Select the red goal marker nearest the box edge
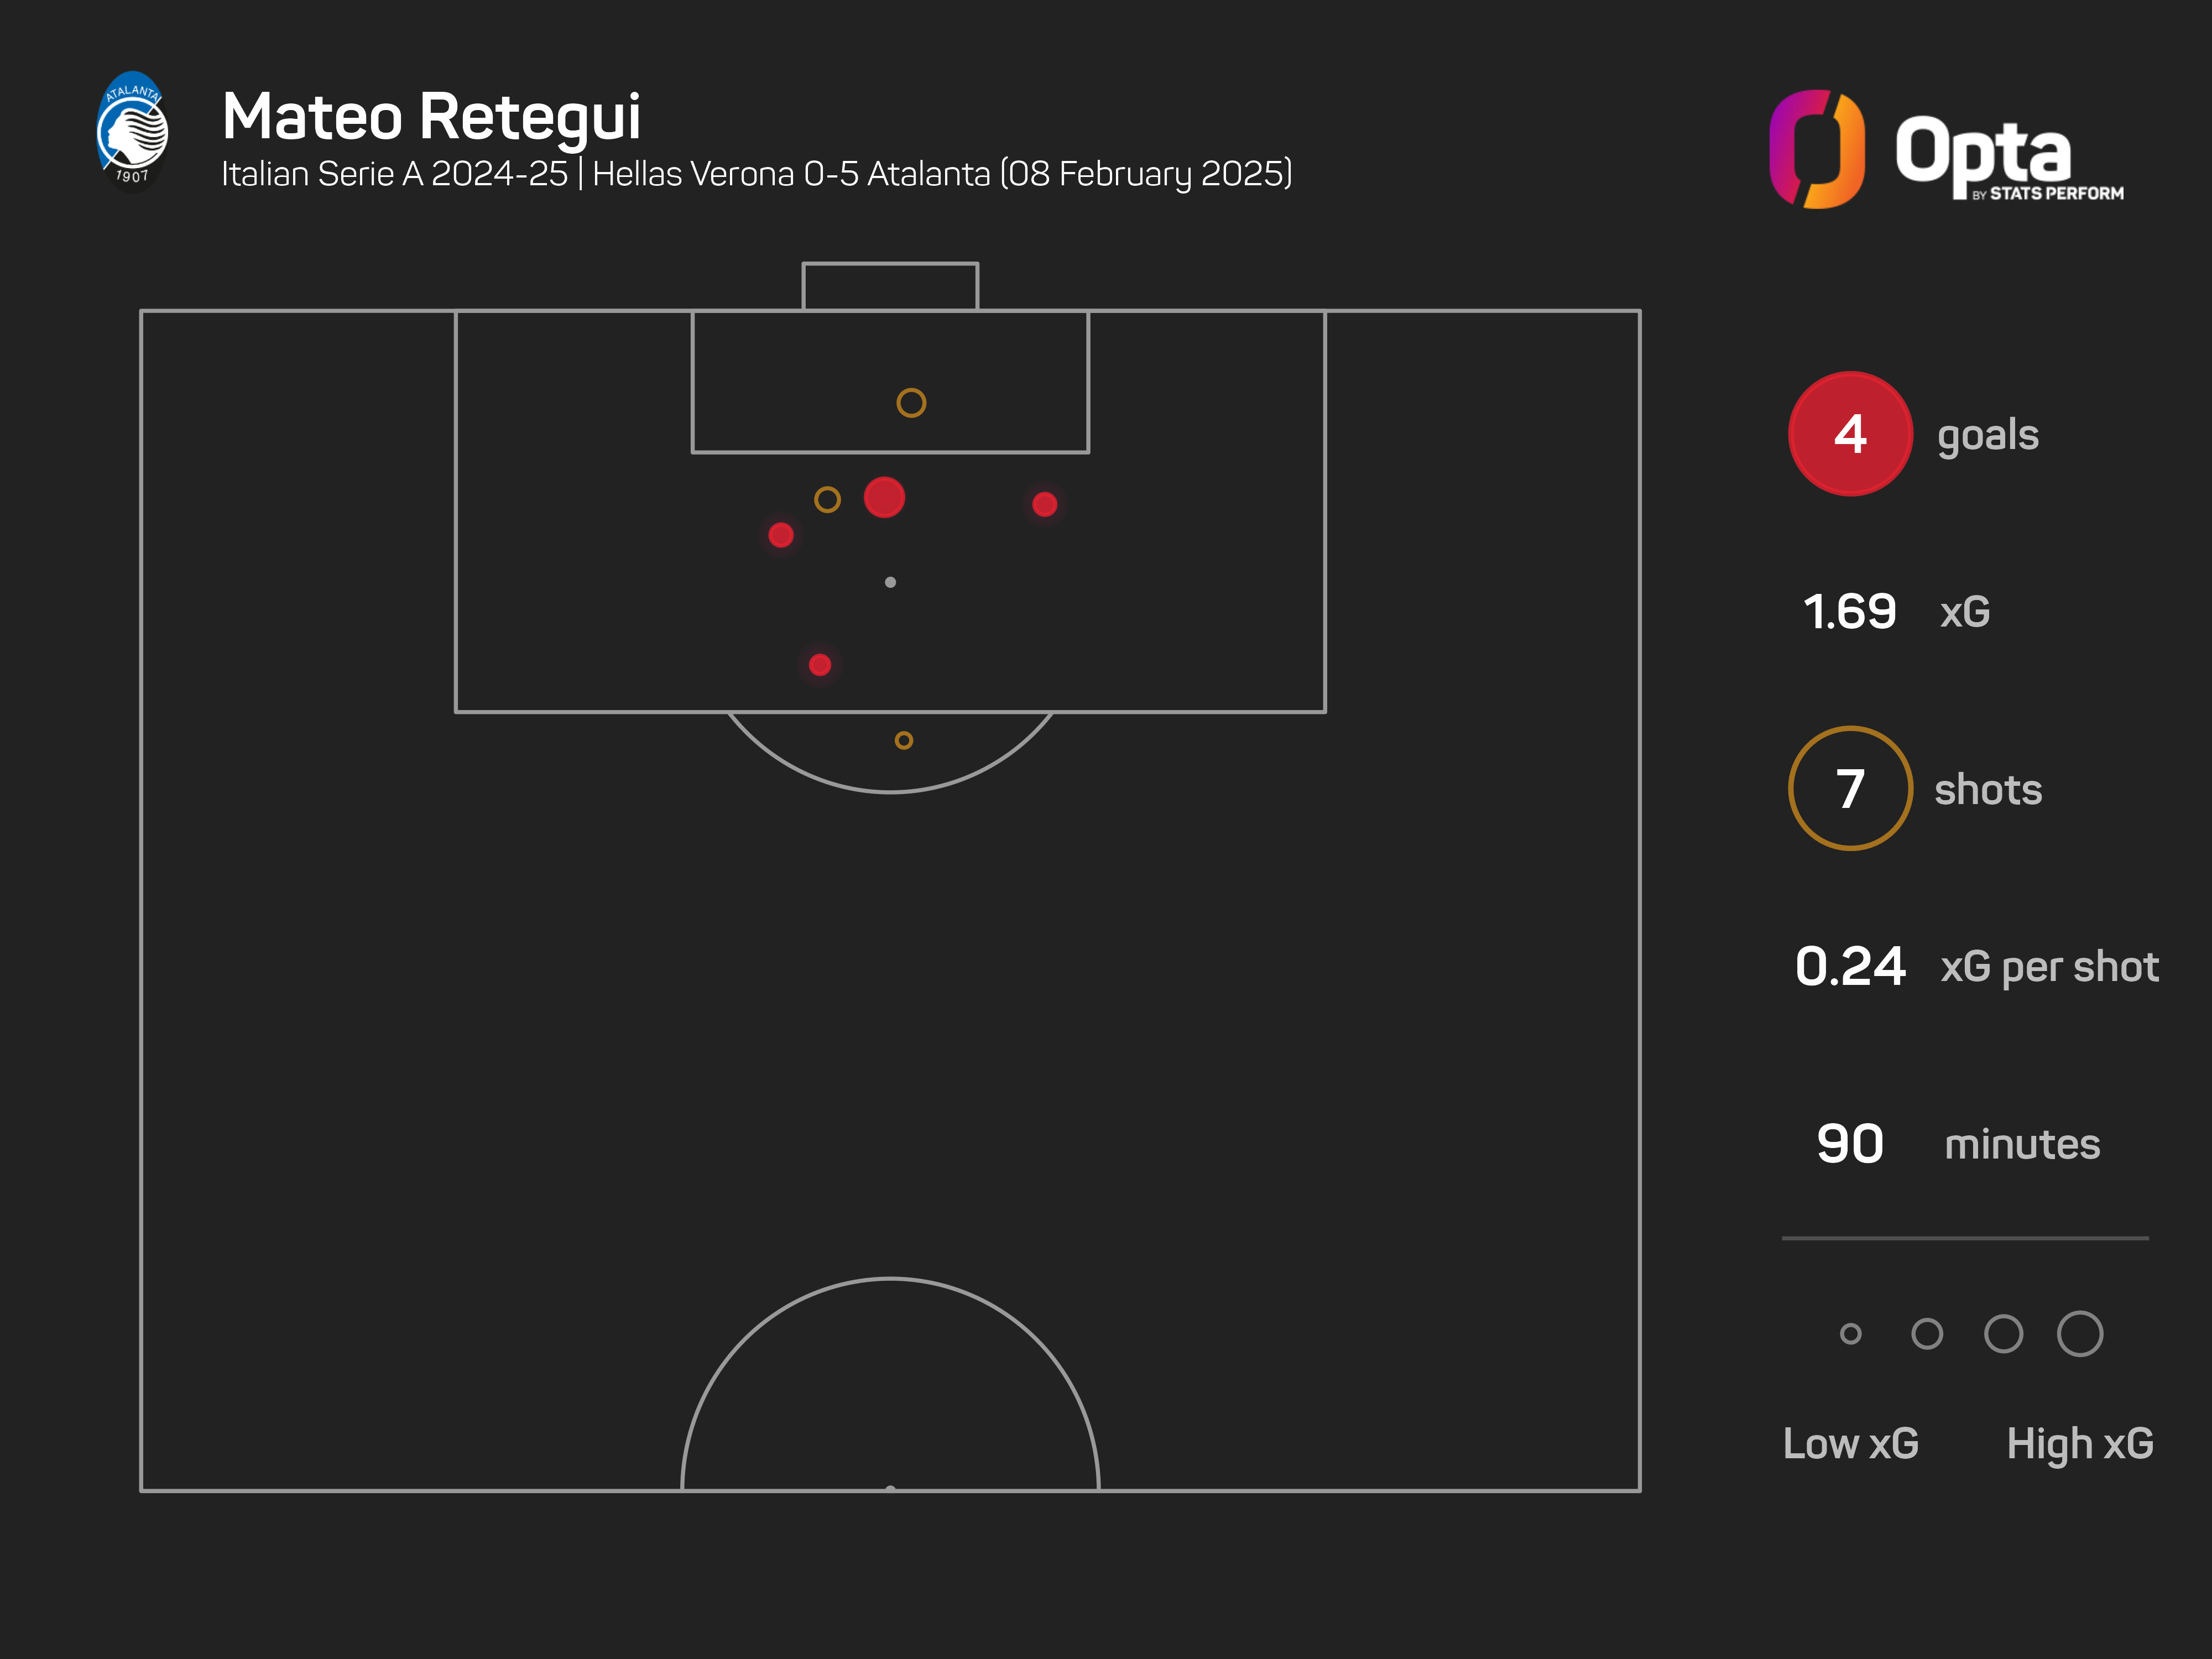 coord(820,665)
